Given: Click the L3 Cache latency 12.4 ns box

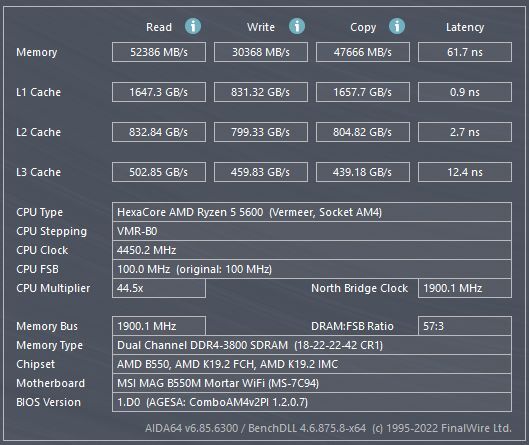Looking at the screenshot, I should point(465,172).
